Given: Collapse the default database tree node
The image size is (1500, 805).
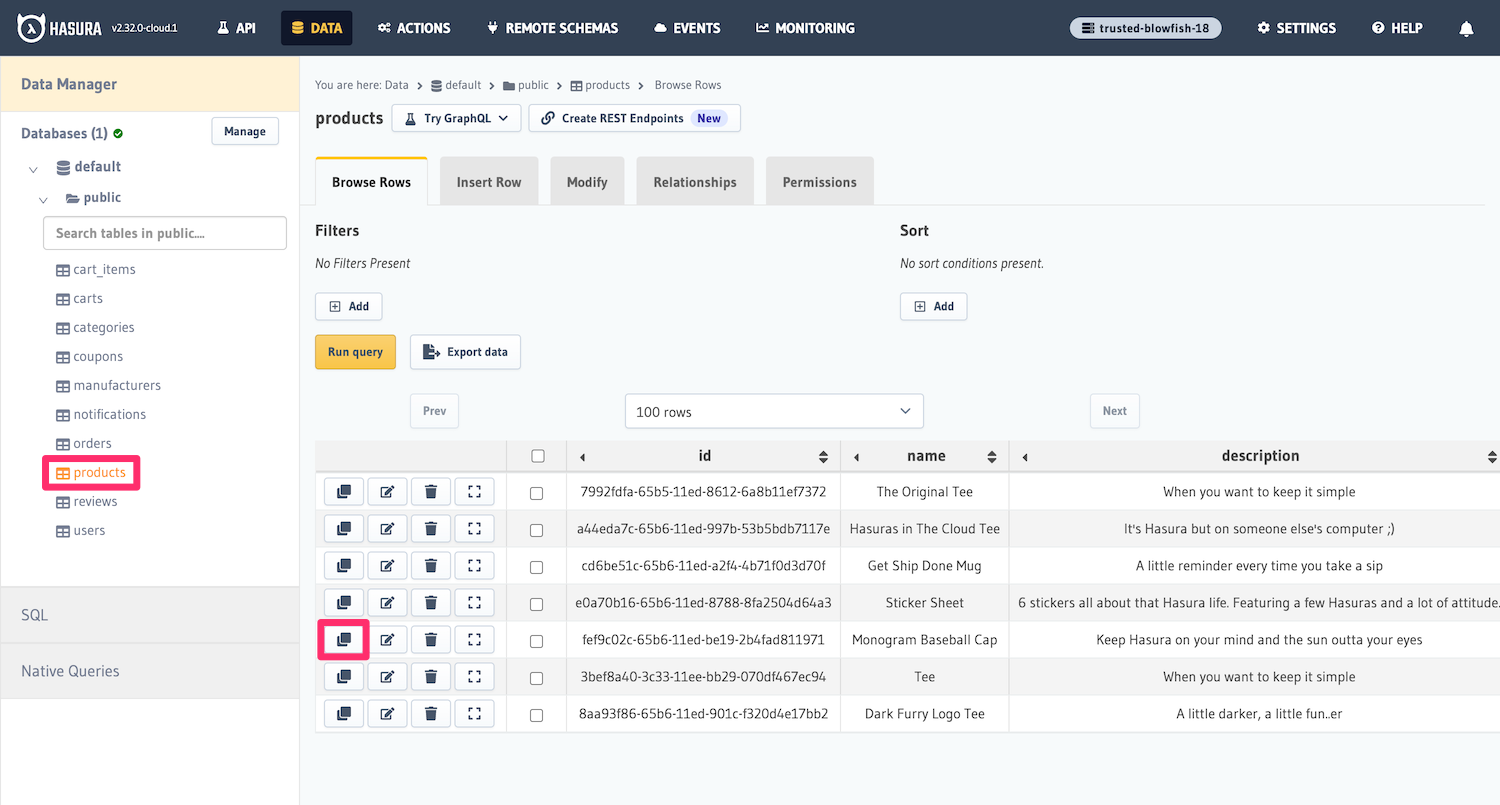Looking at the screenshot, I should coord(33,168).
